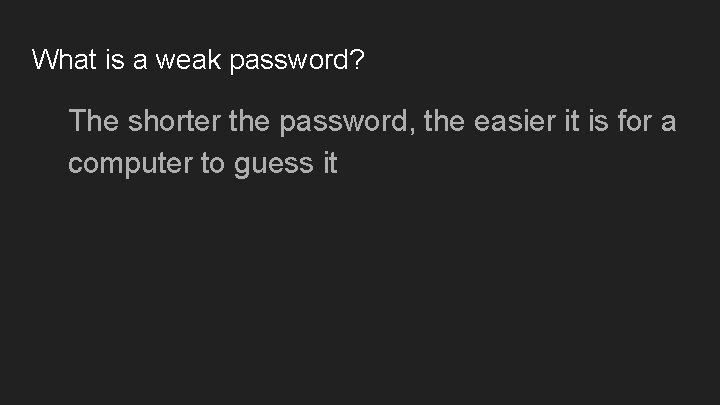This screenshot has width=720, height=405.
Task: Click the final word 'it' after 'guess'
Action: (x=330, y=163)
